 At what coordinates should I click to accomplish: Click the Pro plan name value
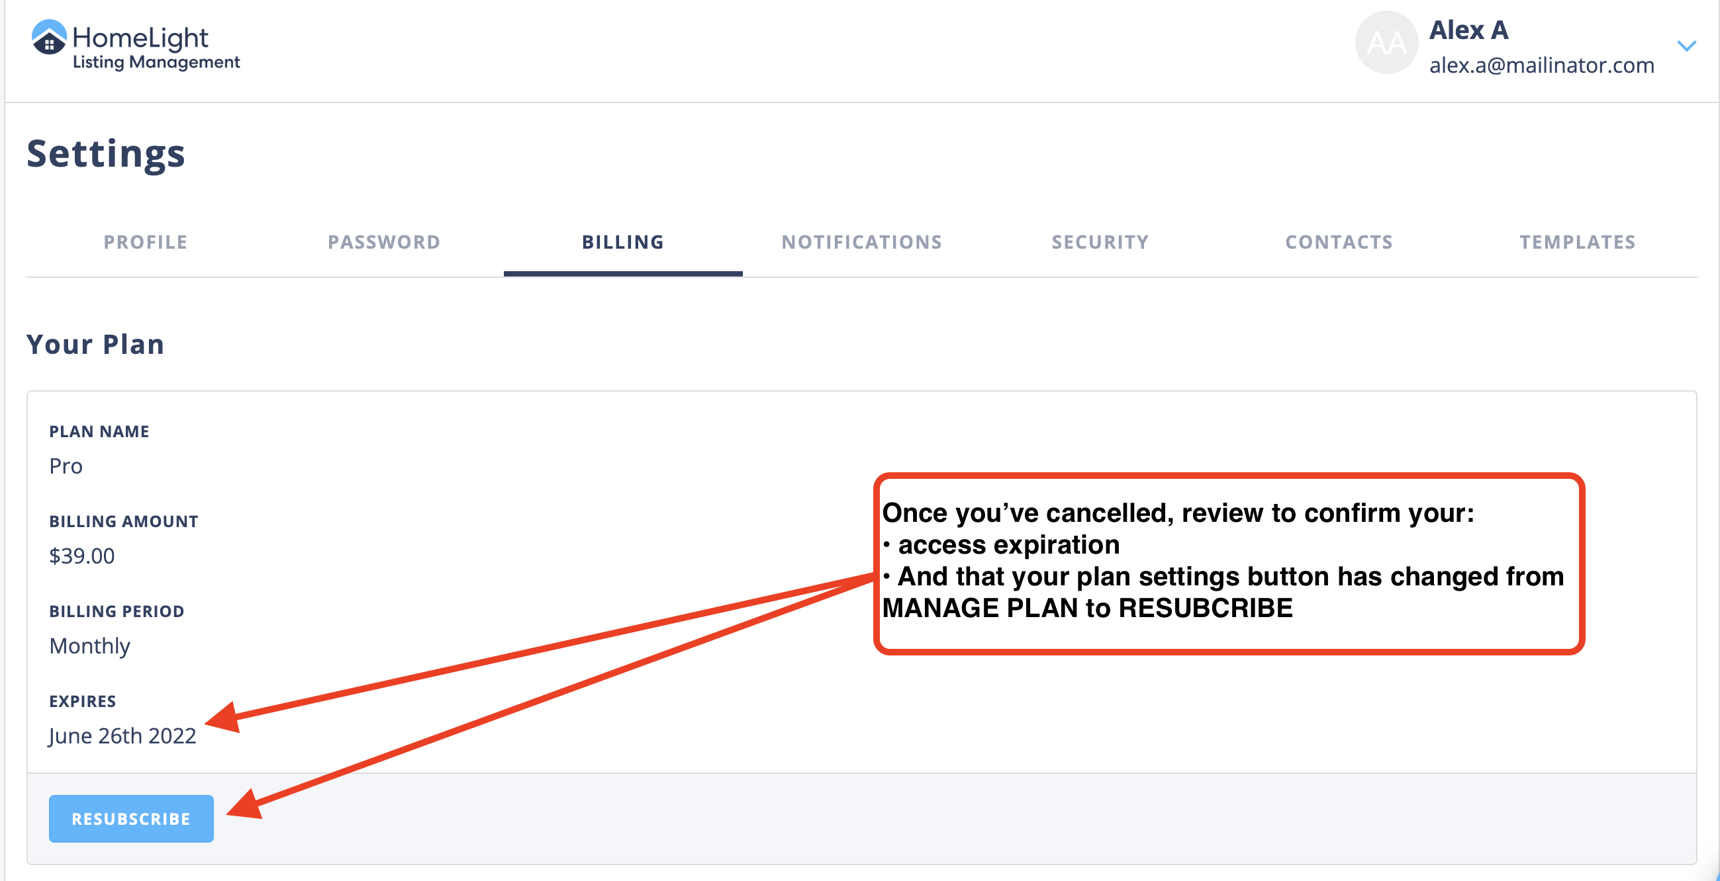coord(66,466)
